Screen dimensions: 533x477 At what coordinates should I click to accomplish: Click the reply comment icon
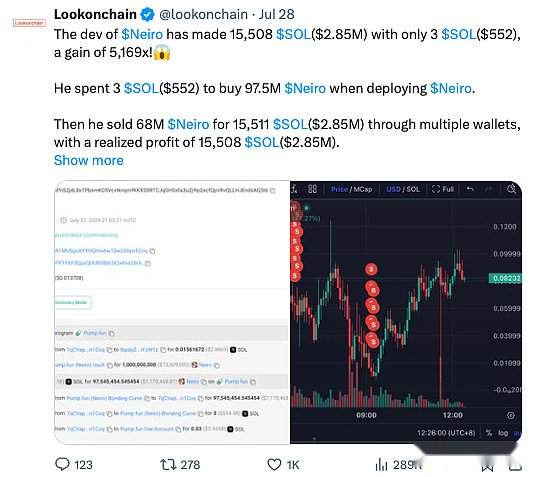62,464
